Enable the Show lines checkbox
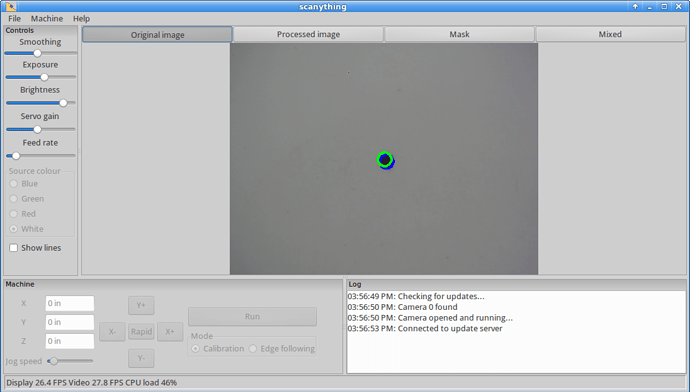 point(14,248)
